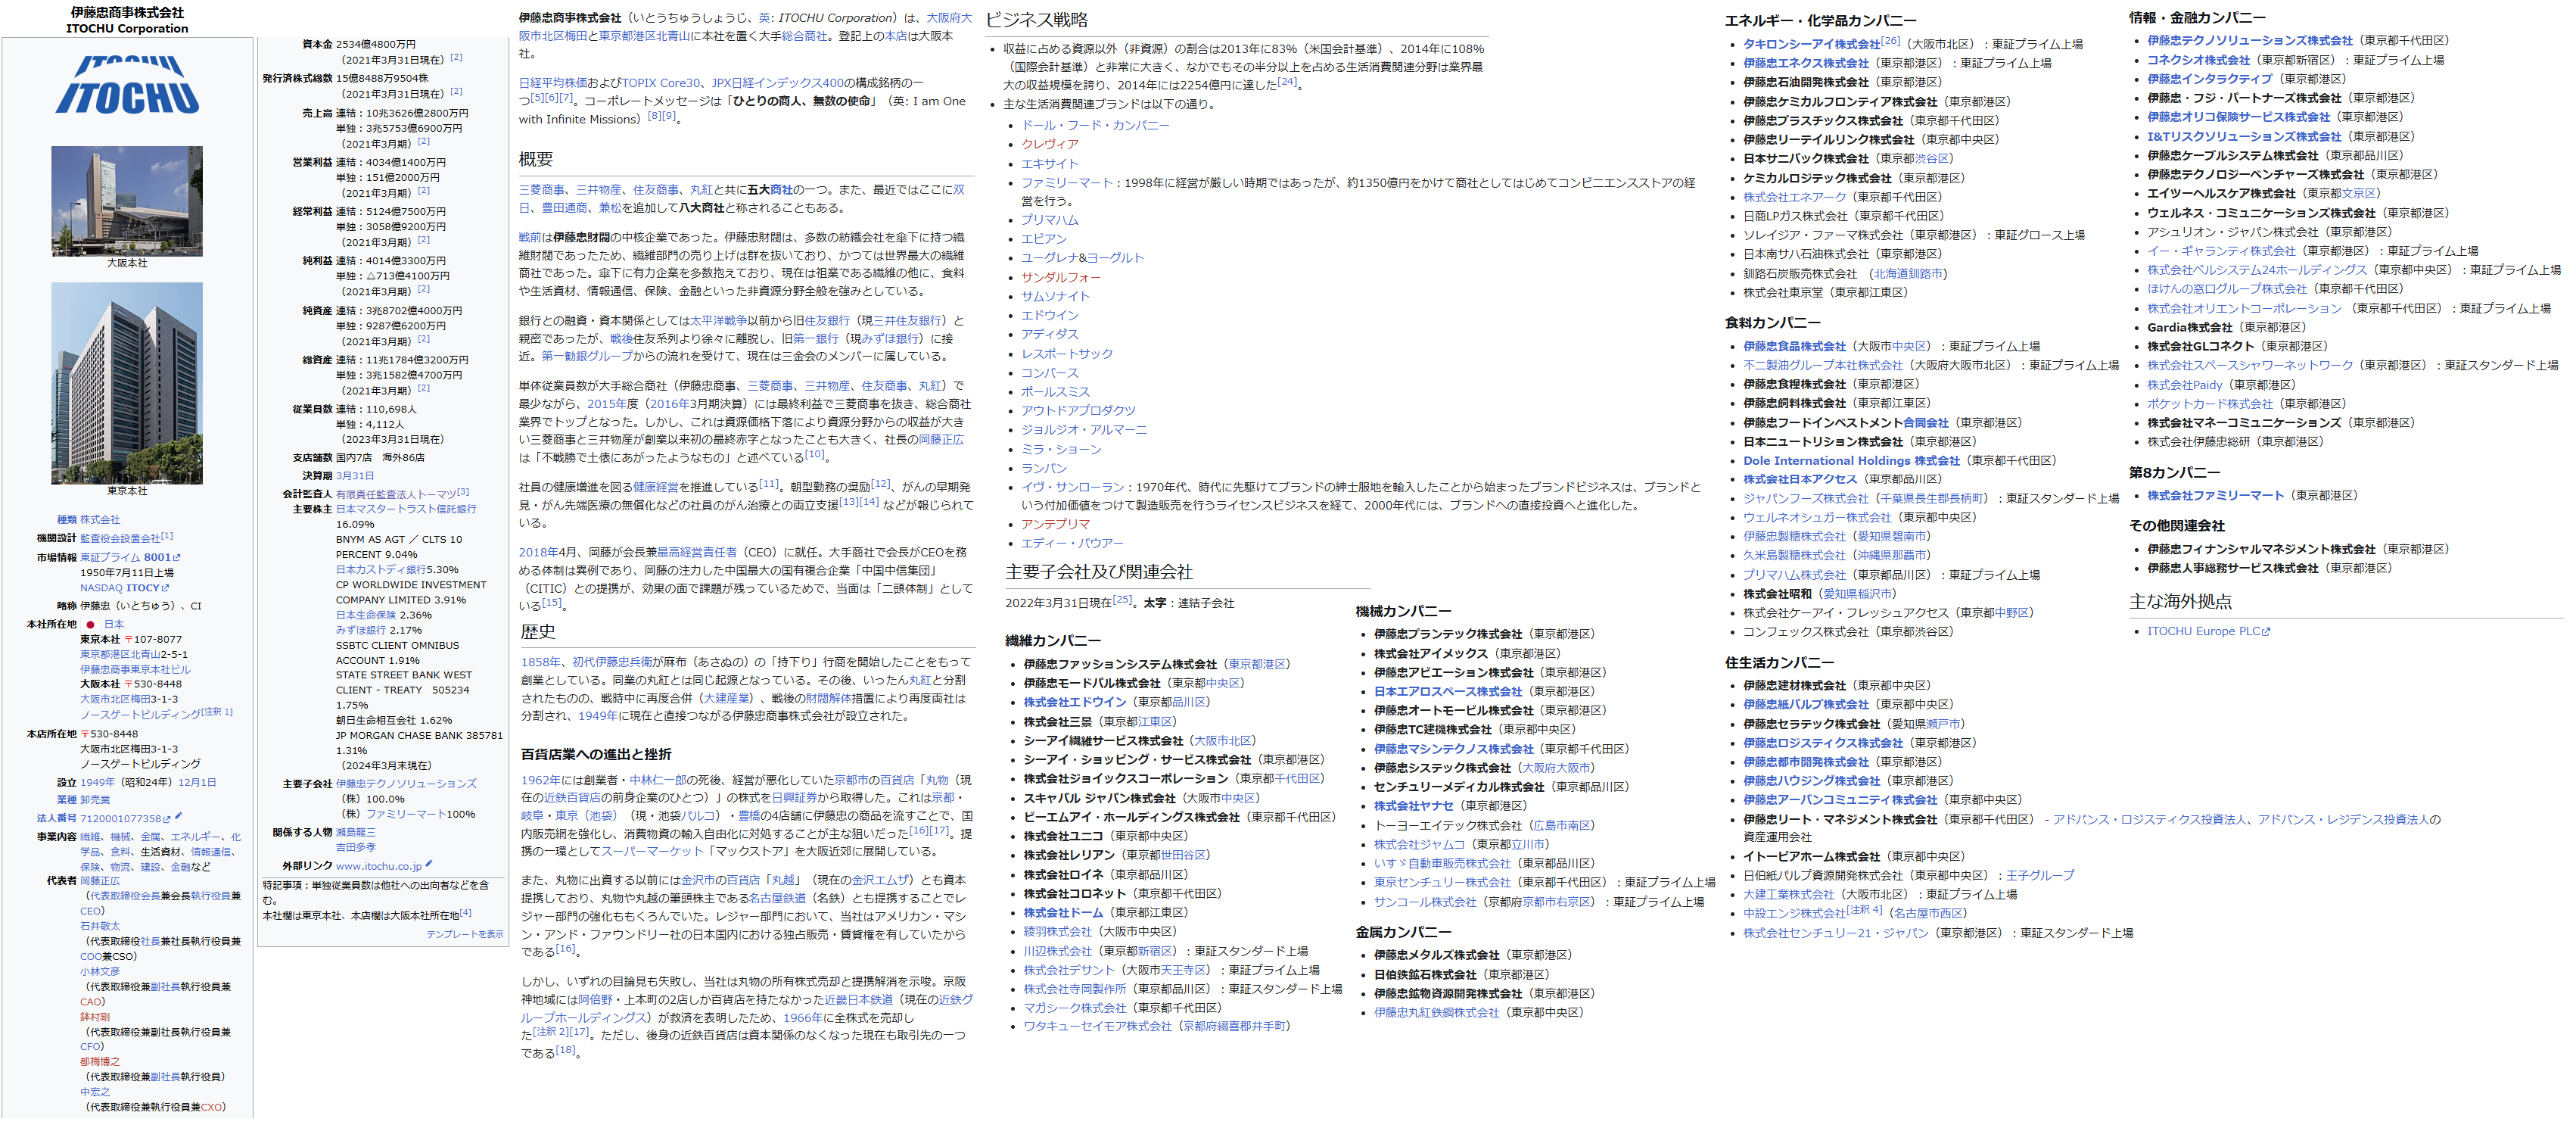Open the red クレヴィア brand link
The image size is (2576, 1128).
click(1049, 145)
